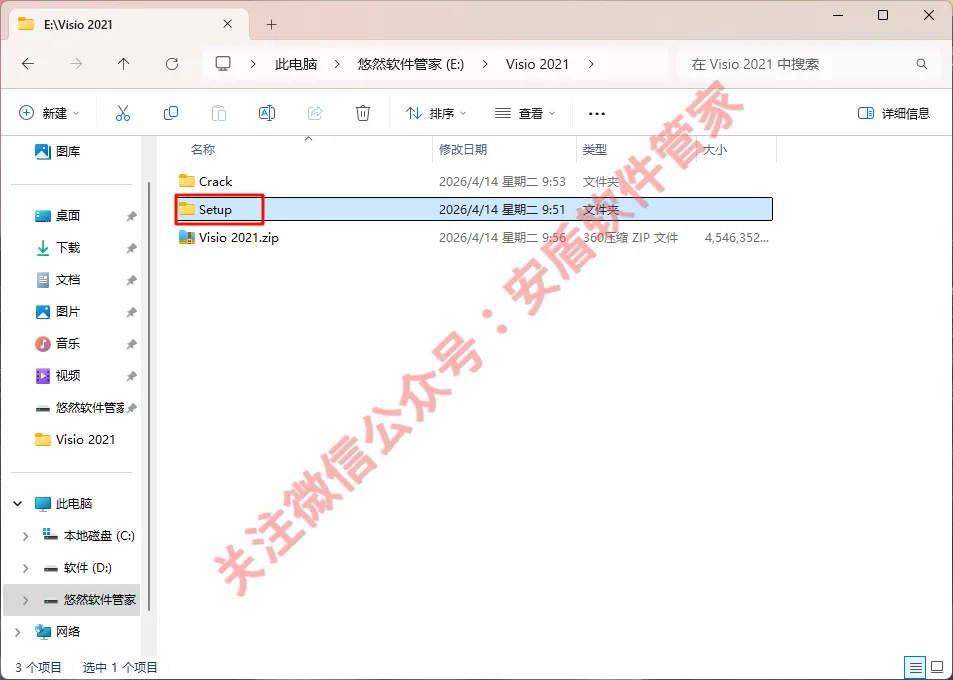Viewport: 953px width, 680px height.
Task: Click the 4,546,352 size value
Action: [x=737, y=238]
